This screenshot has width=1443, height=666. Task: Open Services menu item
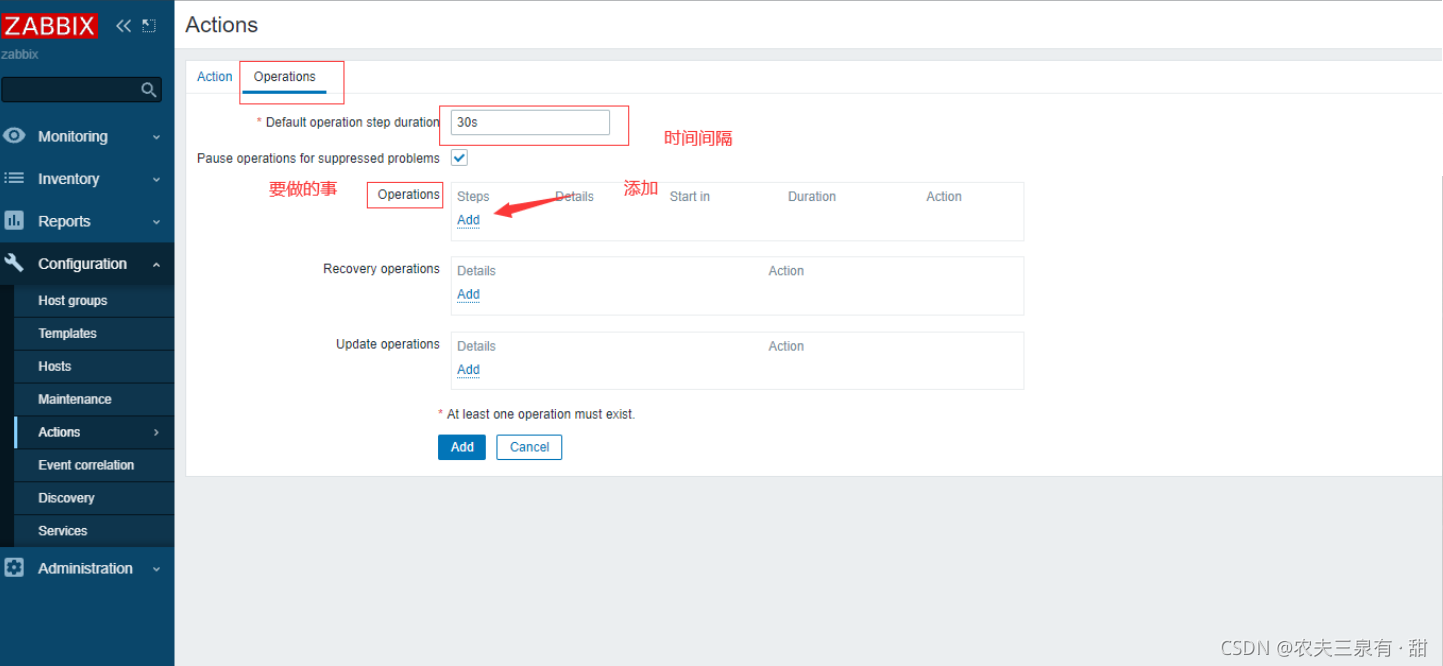tap(63, 531)
